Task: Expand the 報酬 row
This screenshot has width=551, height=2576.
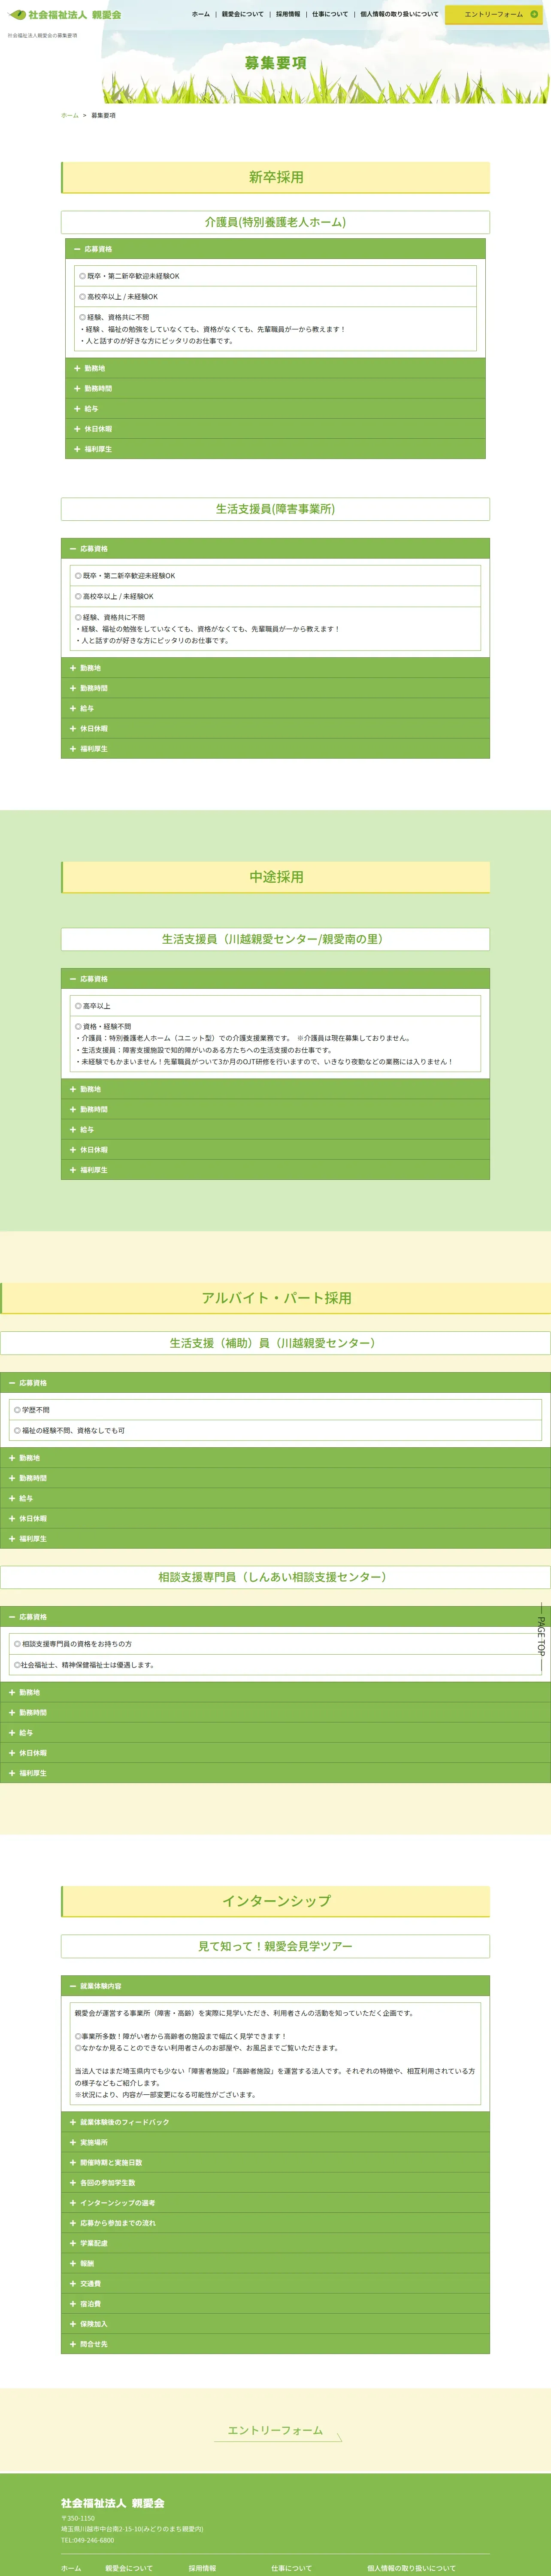Action: click(275, 2263)
